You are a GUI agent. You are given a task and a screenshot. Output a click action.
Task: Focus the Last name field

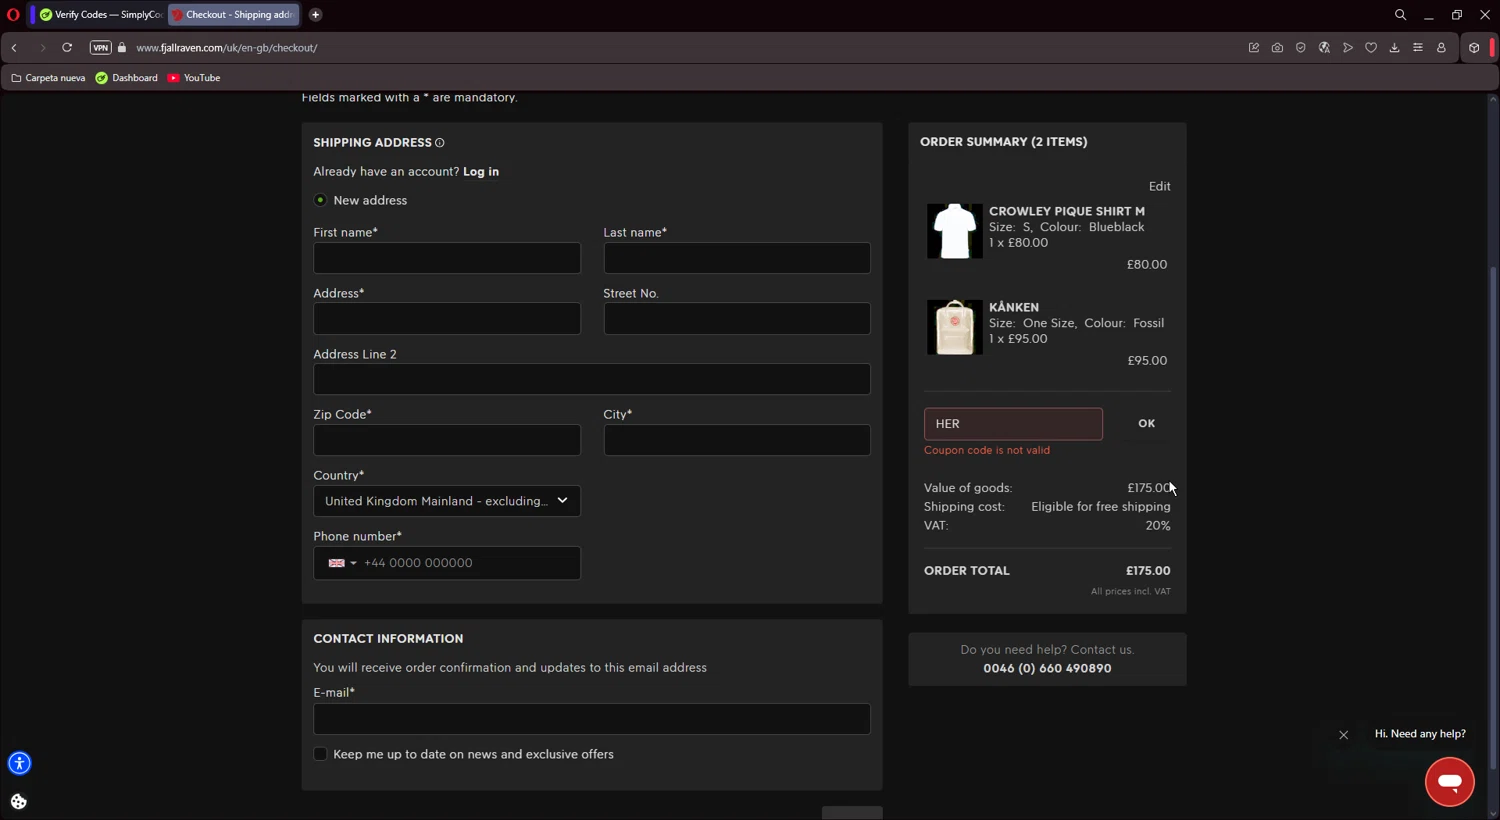tap(737, 258)
